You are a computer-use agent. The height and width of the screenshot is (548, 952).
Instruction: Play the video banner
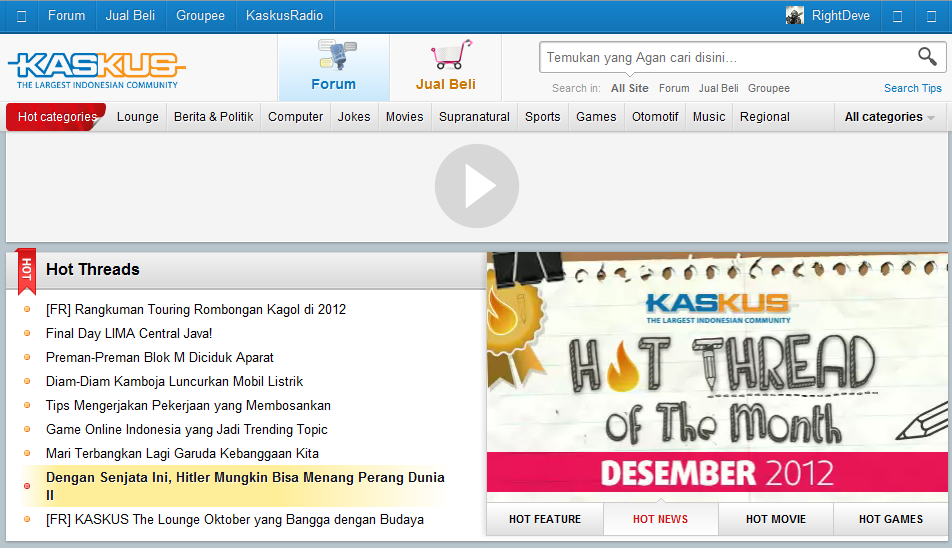pos(477,186)
